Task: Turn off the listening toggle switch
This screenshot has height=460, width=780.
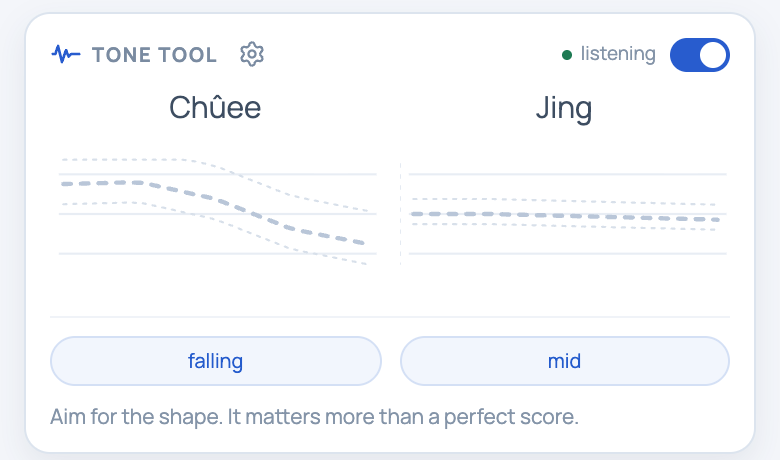Action: [x=699, y=55]
